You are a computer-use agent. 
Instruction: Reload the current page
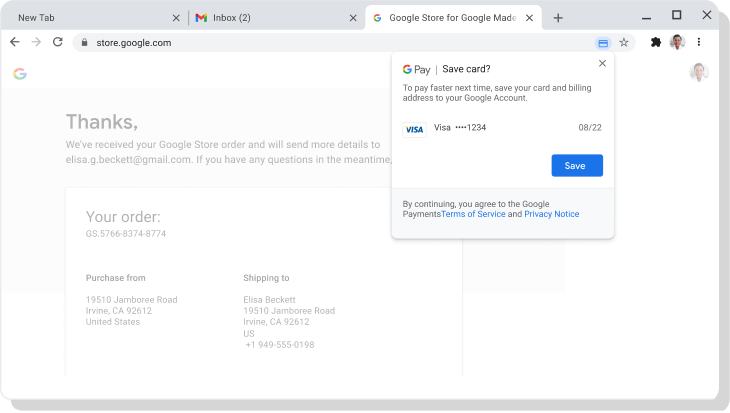[x=58, y=42]
